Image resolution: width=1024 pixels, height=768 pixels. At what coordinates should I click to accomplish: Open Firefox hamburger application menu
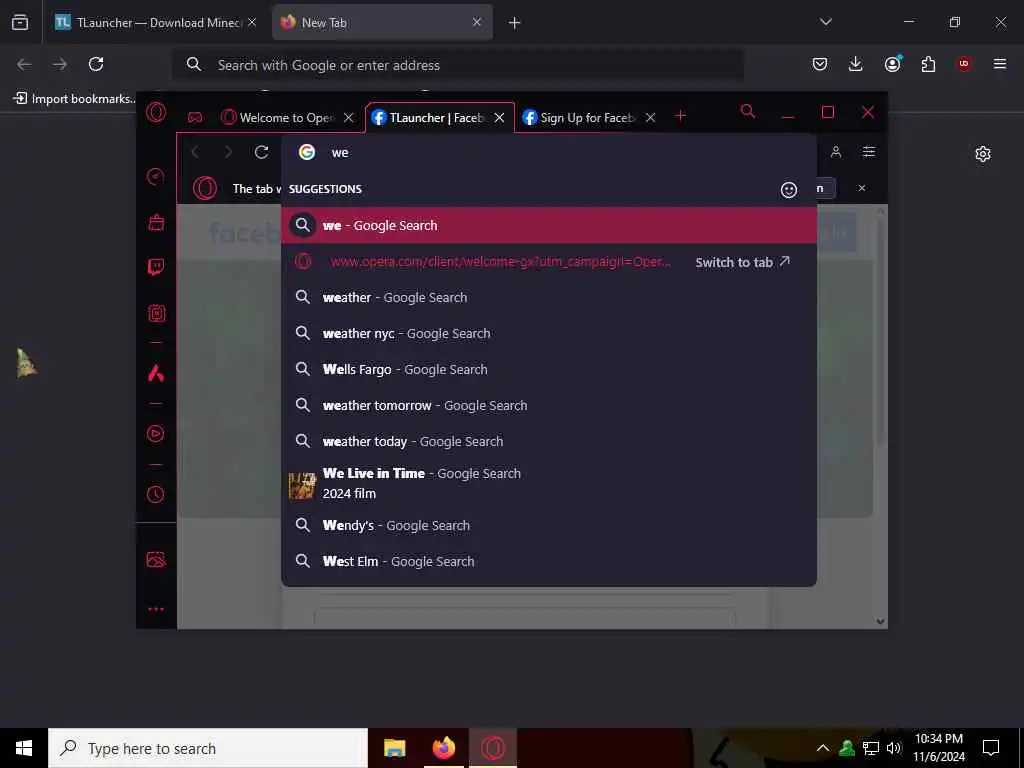click(1000, 64)
